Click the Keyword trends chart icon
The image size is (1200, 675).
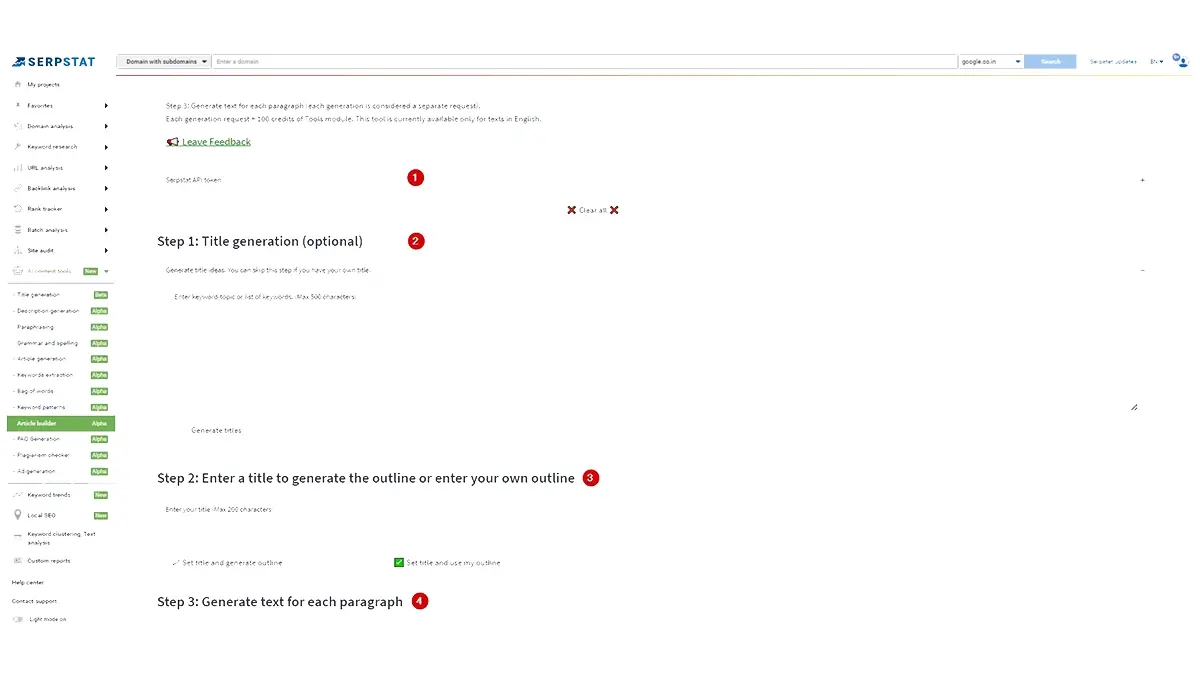[18, 495]
